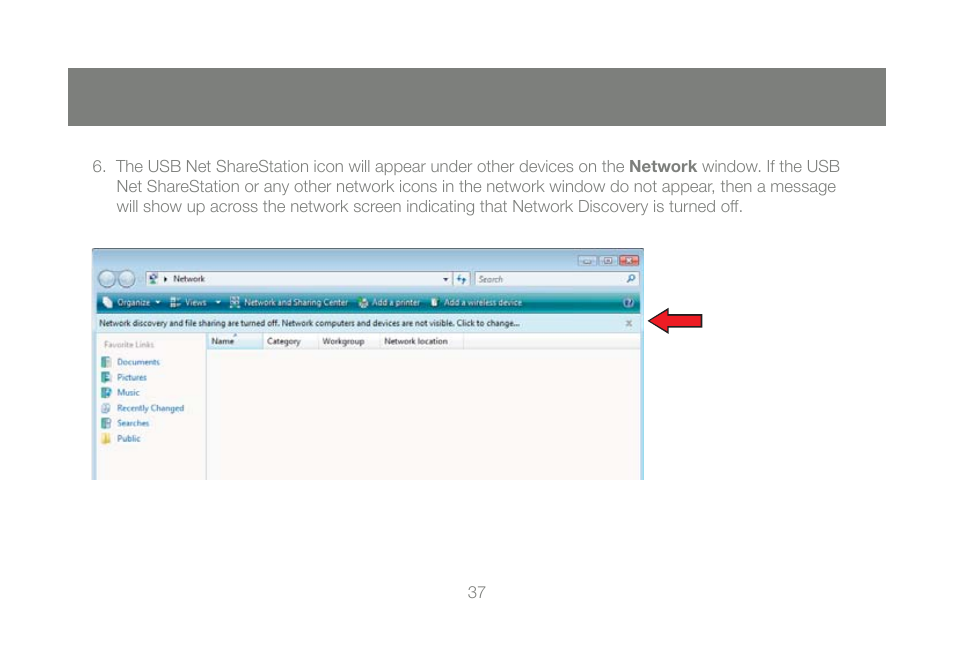Click the Add a wireless device icon
This screenshot has height=665, width=954.
point(435,302)
